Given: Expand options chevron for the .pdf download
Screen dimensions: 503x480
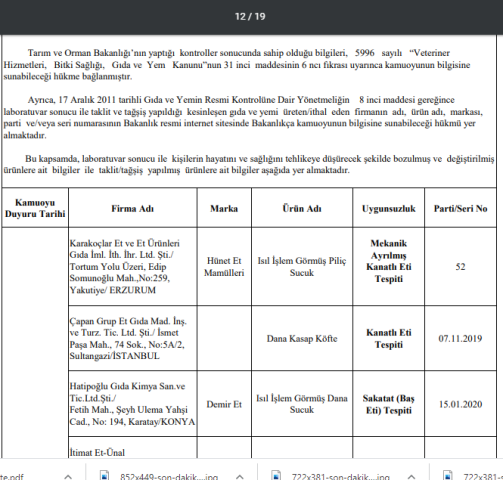Looking at the screenshot, I should 68,477.
